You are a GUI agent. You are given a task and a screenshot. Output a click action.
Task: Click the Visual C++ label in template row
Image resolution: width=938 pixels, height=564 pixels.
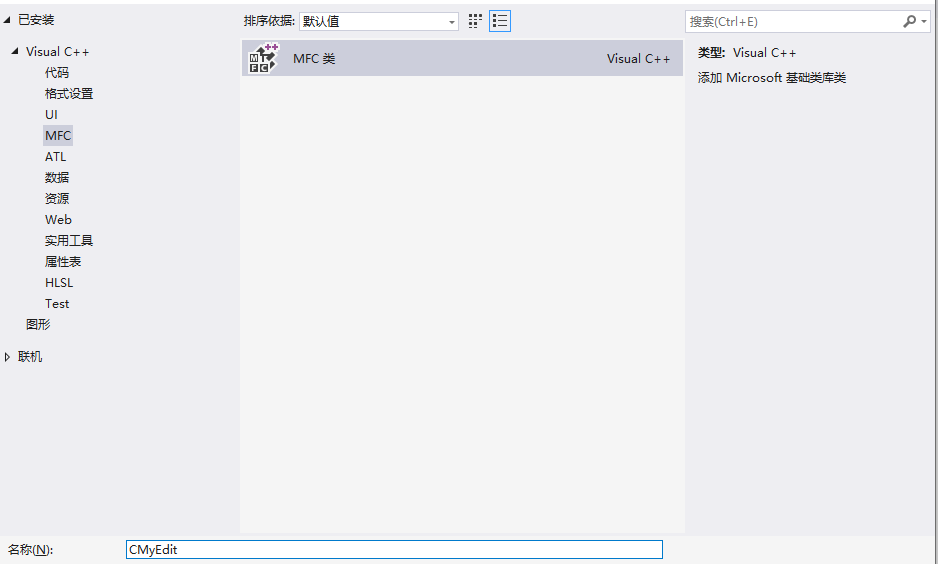[638, 59]
